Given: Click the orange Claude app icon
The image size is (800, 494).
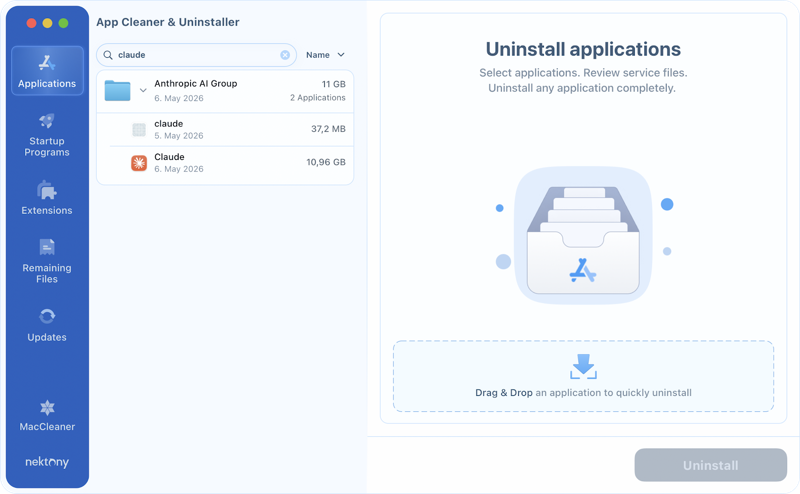Looking at the screenshot, I should [139, 163].
